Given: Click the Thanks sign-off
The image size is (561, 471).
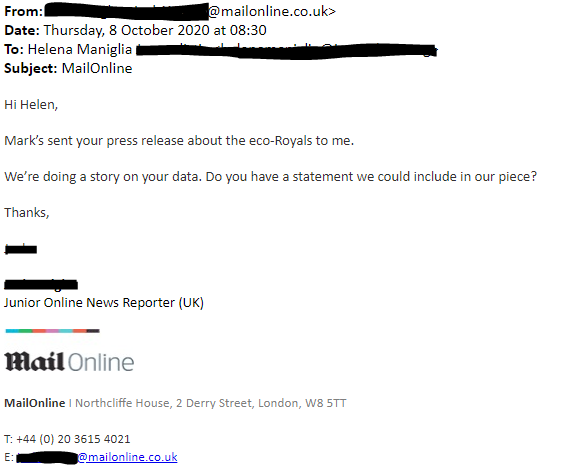Looking at the screenshot, I should click(26, 213).
